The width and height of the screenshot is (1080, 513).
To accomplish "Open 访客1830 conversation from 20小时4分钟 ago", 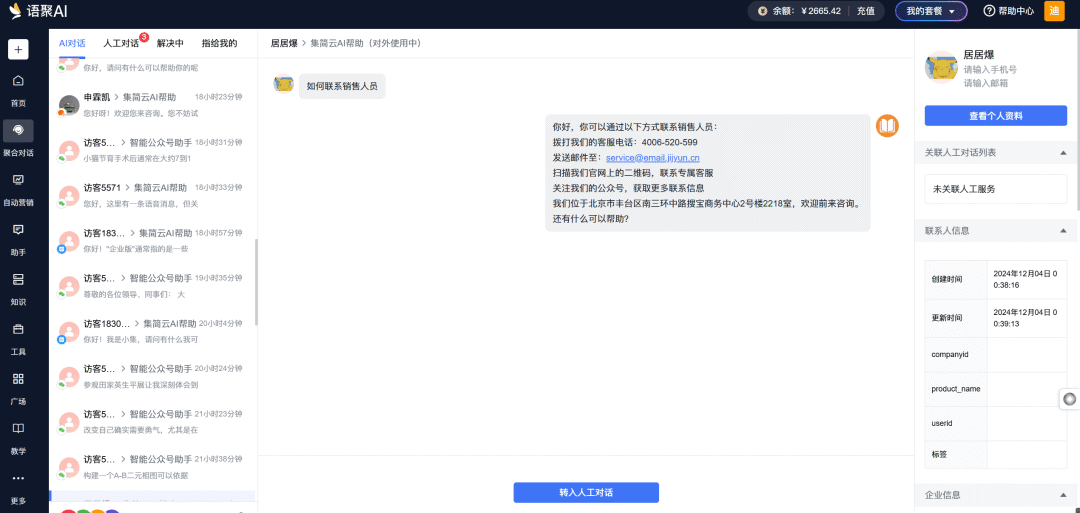I will point(152,331).
